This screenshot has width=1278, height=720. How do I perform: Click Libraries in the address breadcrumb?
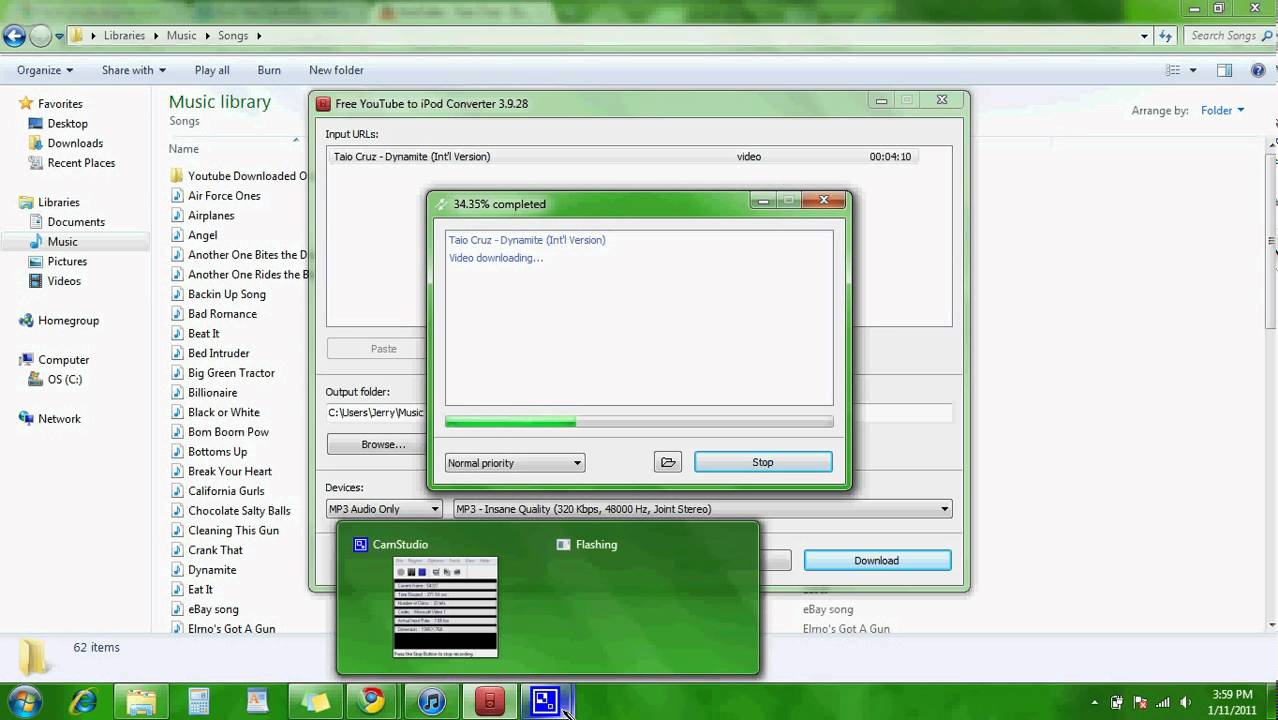click(x=124, y=36)
